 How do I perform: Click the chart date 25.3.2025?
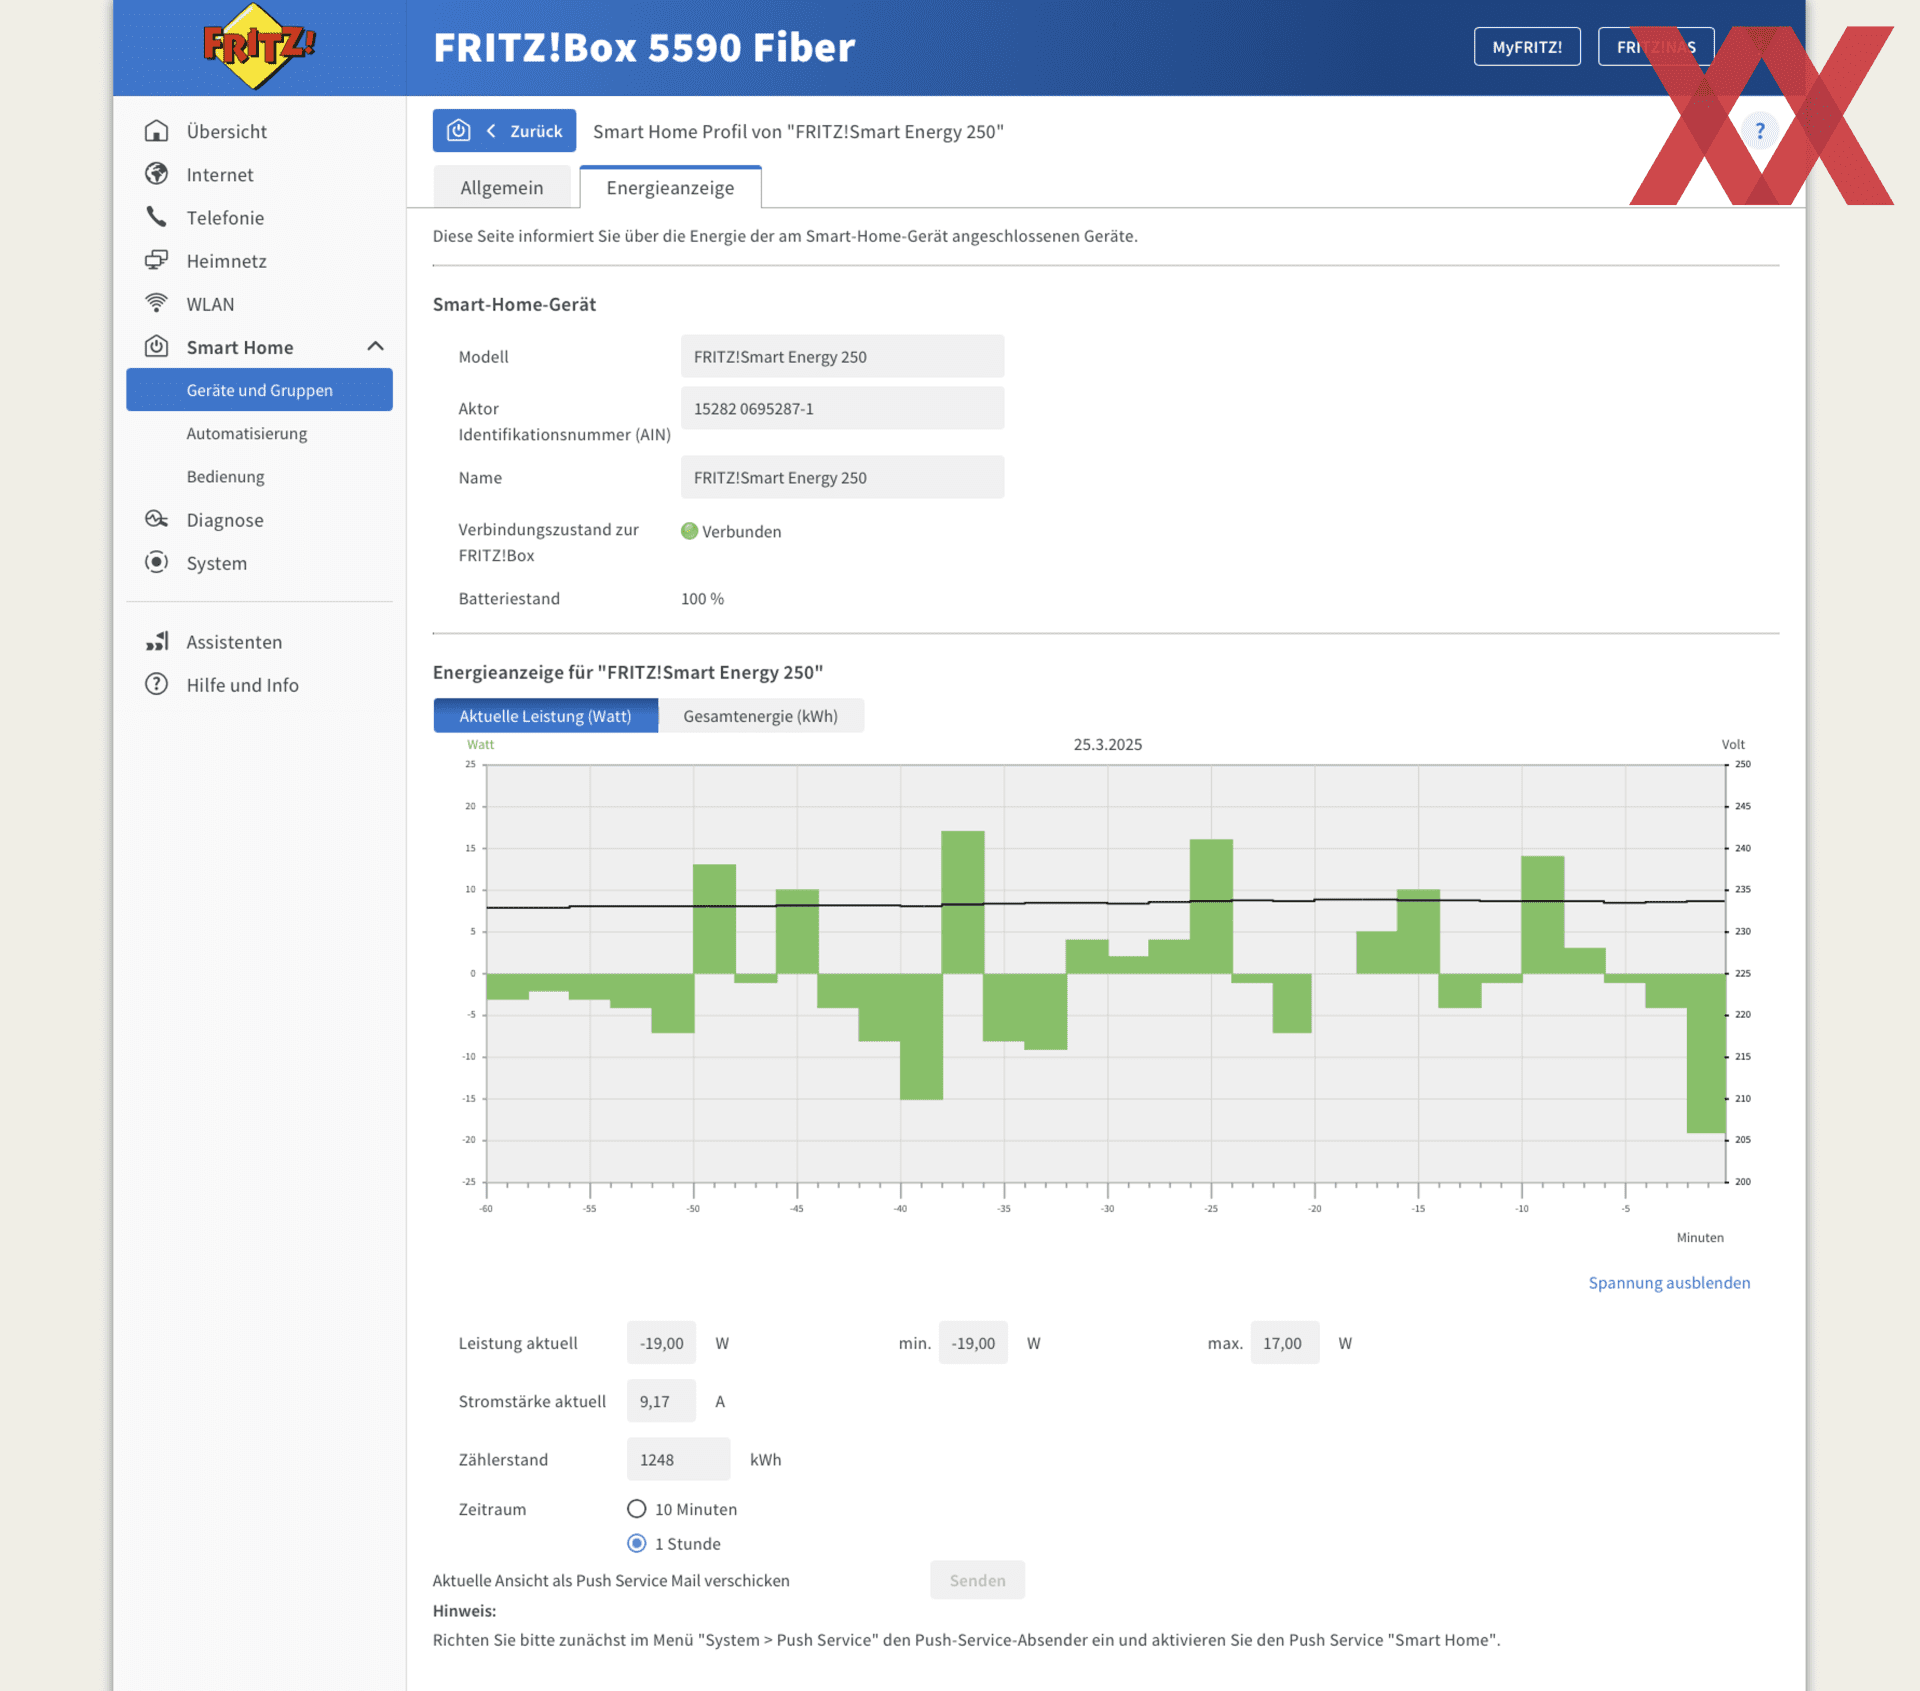coord(1107,744)
